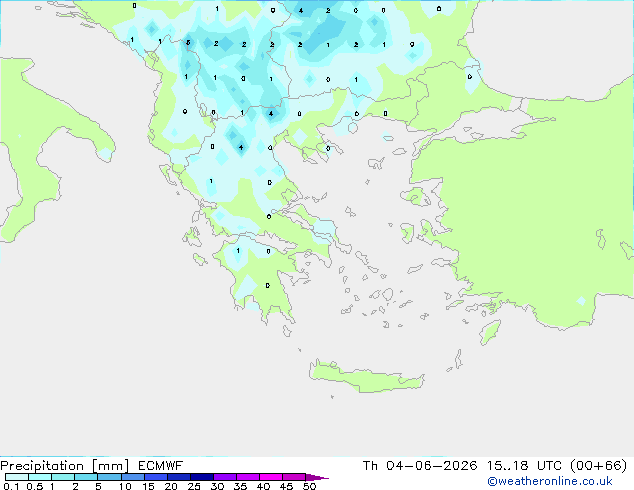Click the over-50 arrow tip of legend
The height and width of the screenshot is (490, 634).
click(317, 477)
